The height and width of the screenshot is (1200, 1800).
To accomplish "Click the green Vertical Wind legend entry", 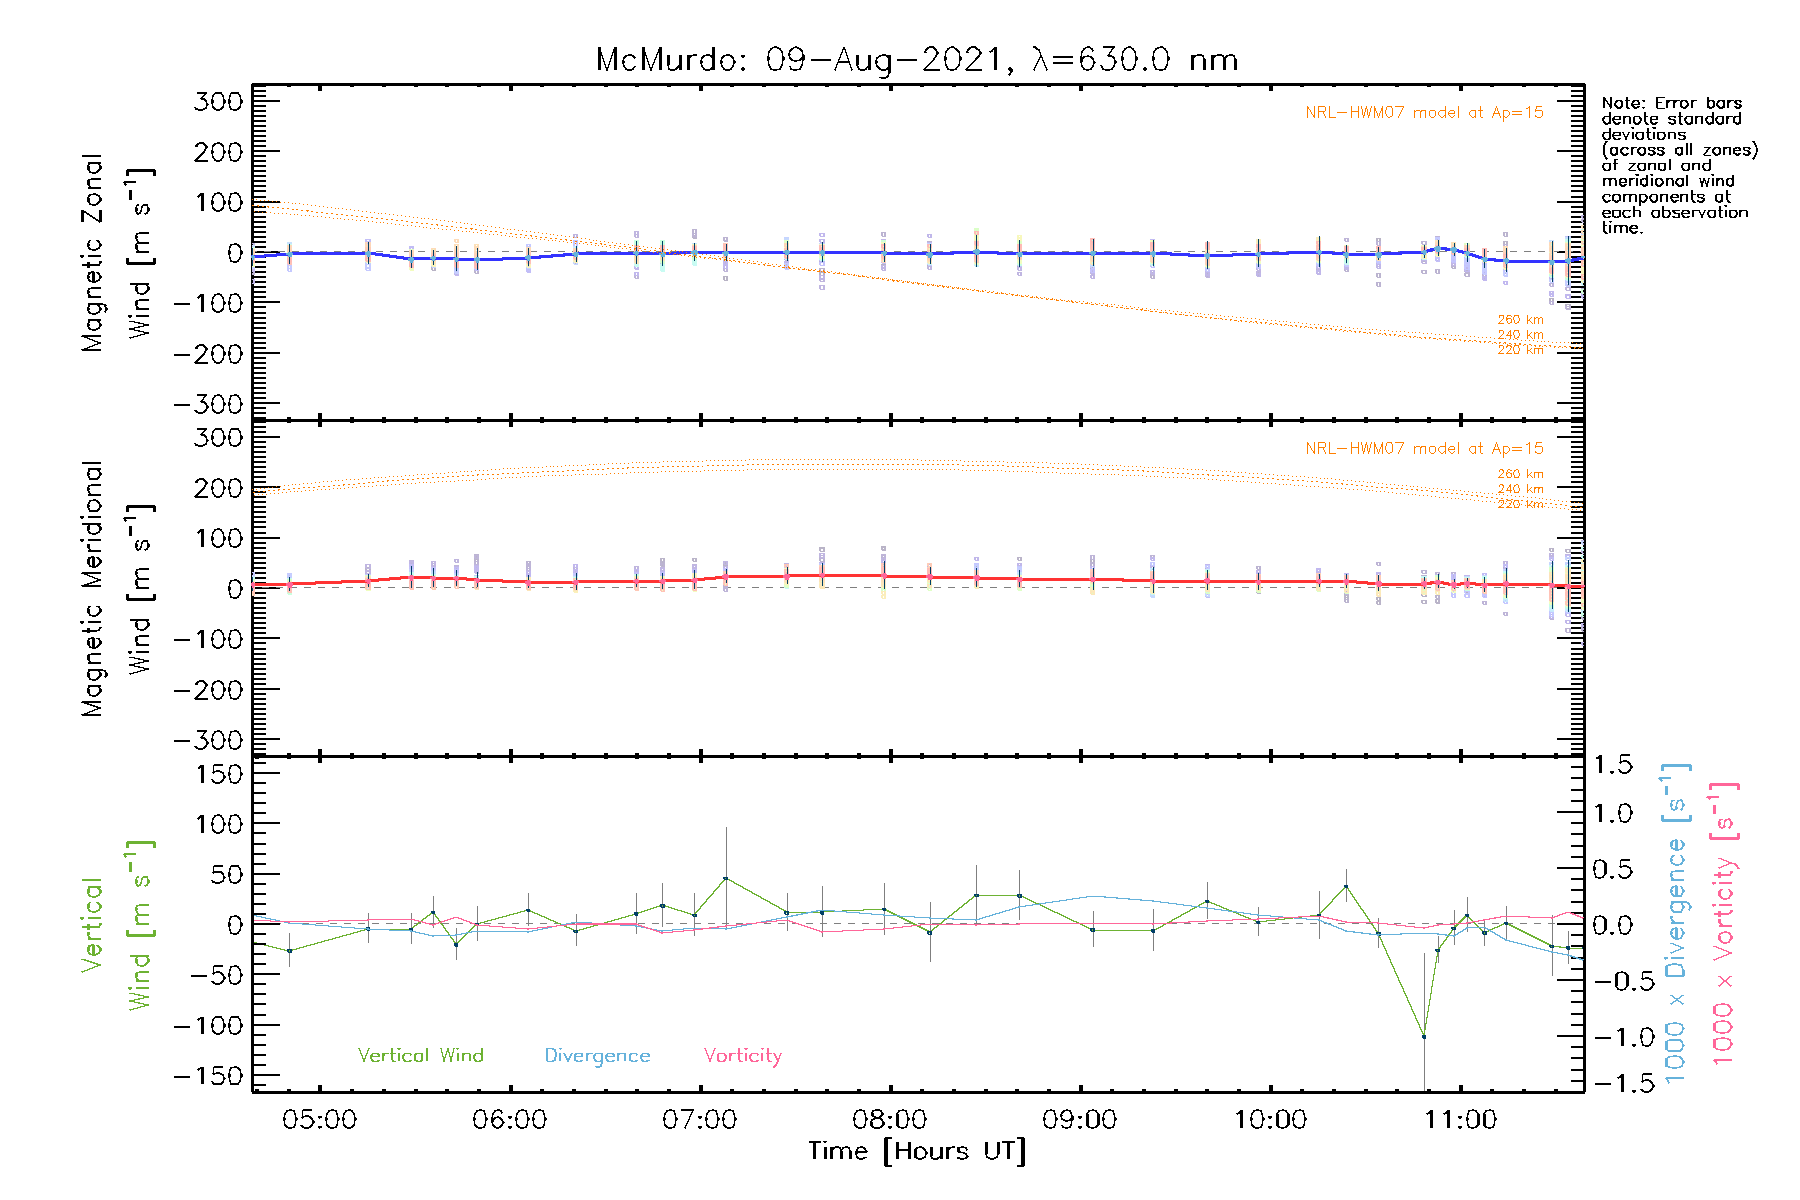I will tap(420, 1056).
